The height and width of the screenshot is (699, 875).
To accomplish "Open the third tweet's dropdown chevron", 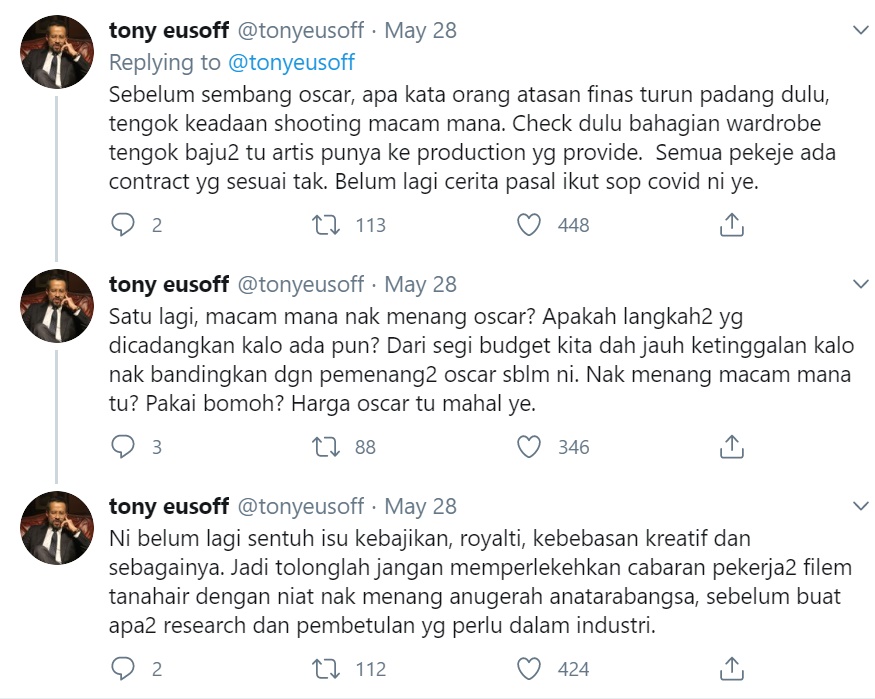I will coord(861,506).
